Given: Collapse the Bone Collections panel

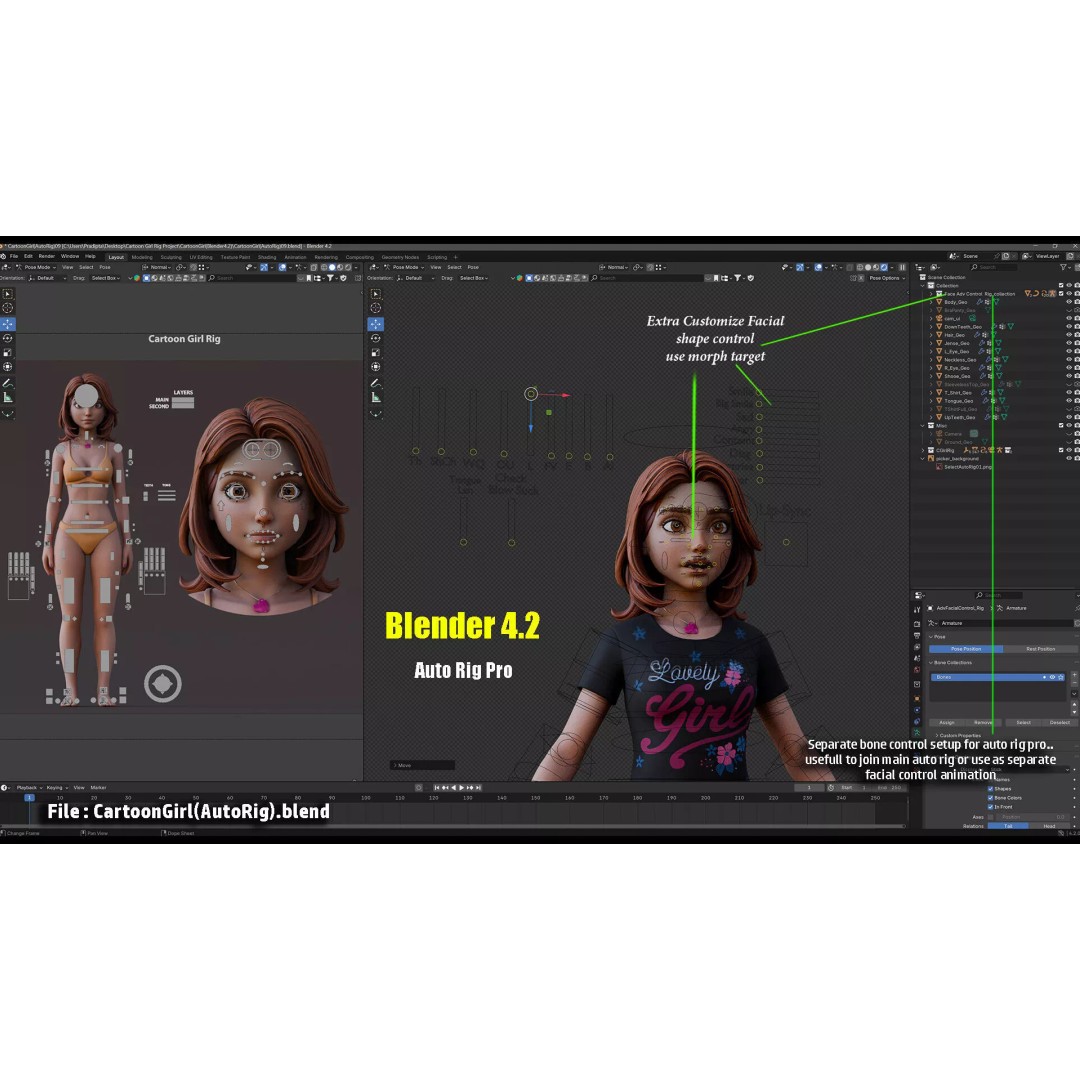Looking at the screenshot, I should [x=931, y=663].
